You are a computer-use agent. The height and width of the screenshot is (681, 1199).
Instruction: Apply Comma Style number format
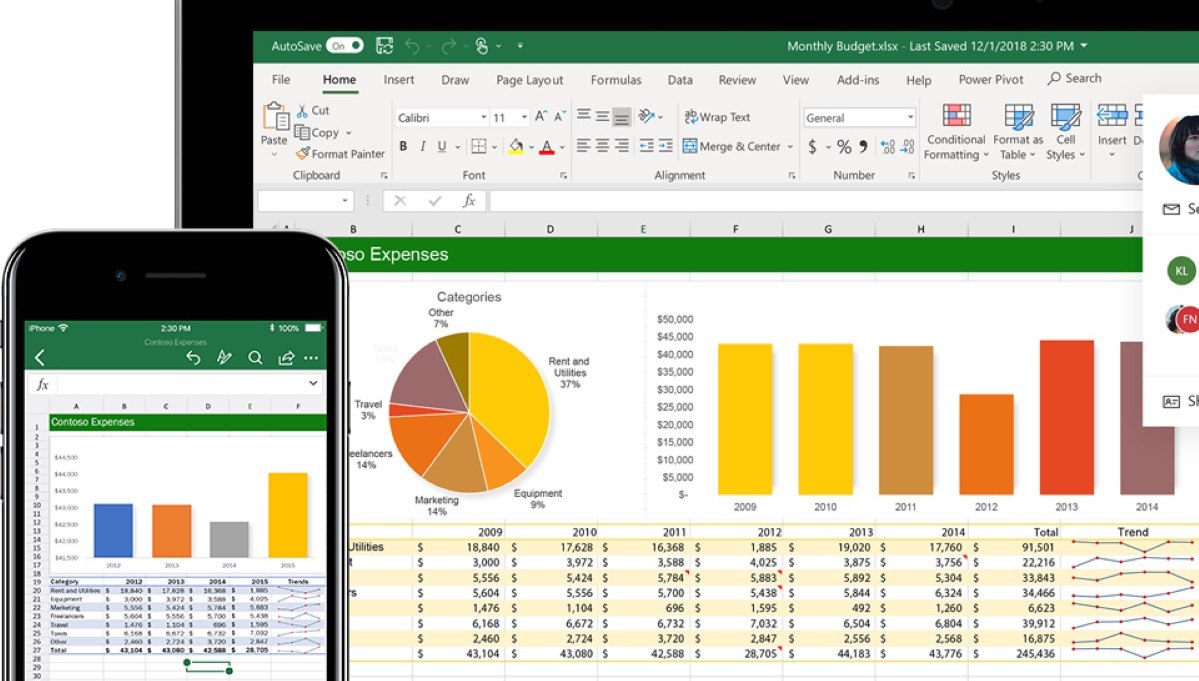[863, 146]
